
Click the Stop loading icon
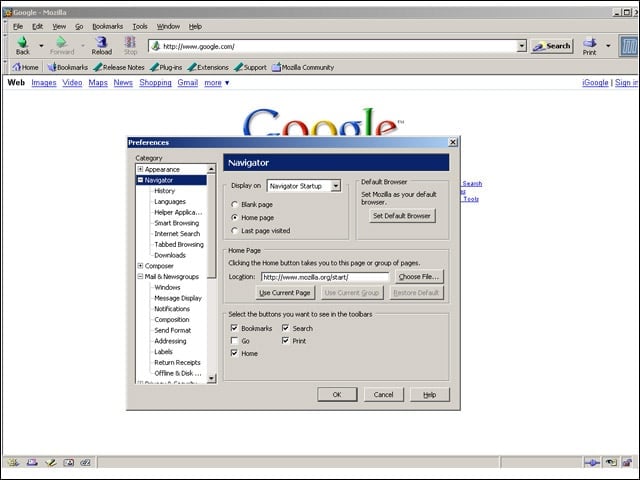click(130, 42)
